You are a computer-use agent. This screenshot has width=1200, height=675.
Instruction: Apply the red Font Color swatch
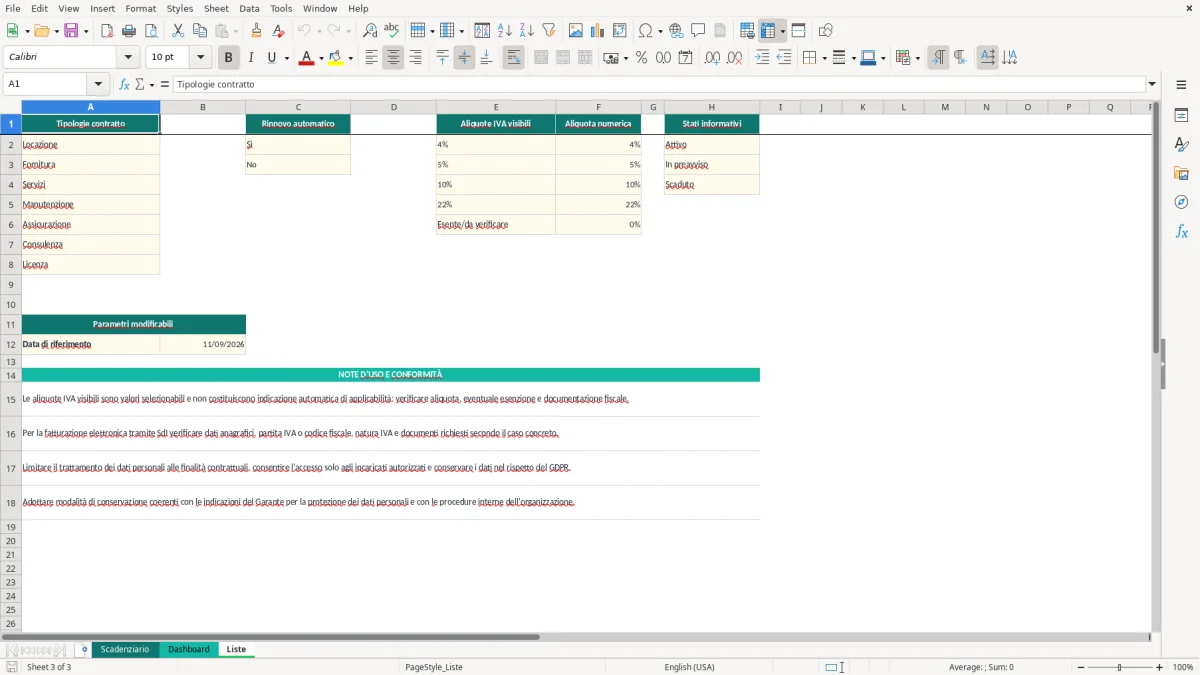coord(306,58)
